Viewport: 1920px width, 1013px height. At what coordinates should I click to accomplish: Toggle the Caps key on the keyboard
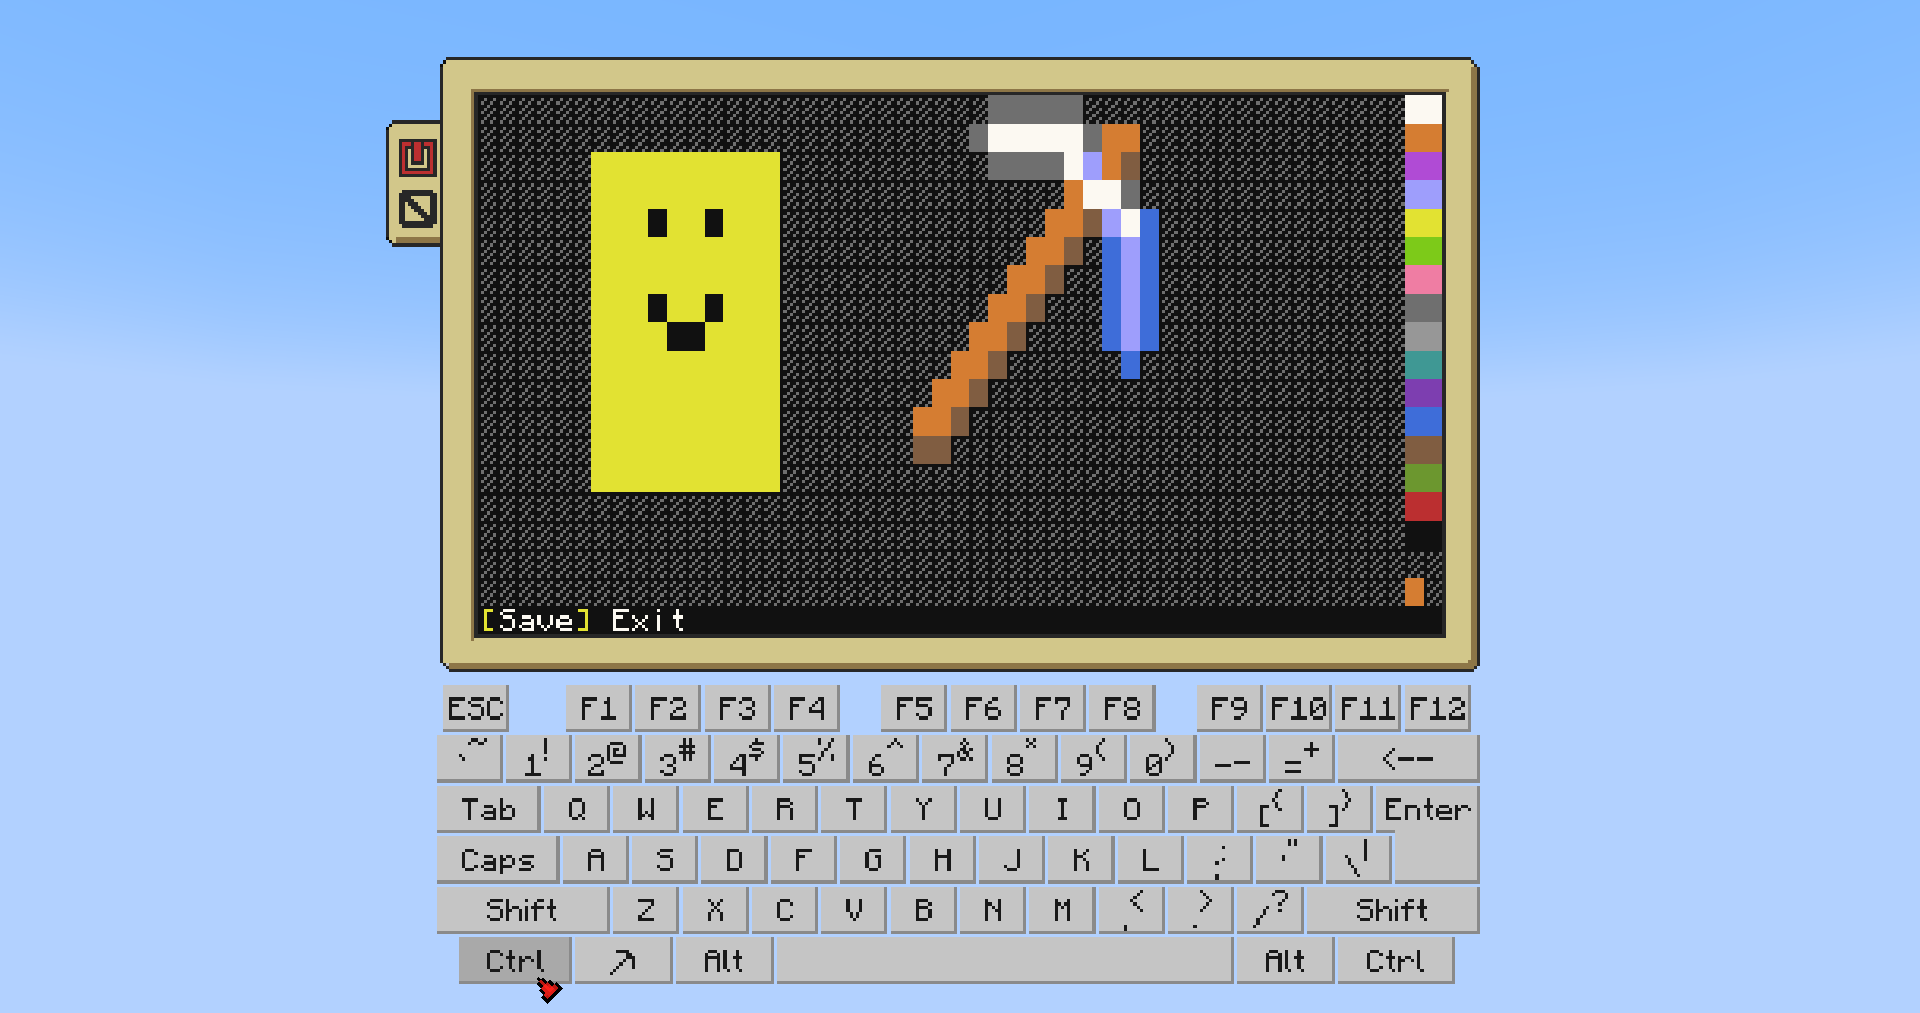pyautogui.click(x=497, y=860)
